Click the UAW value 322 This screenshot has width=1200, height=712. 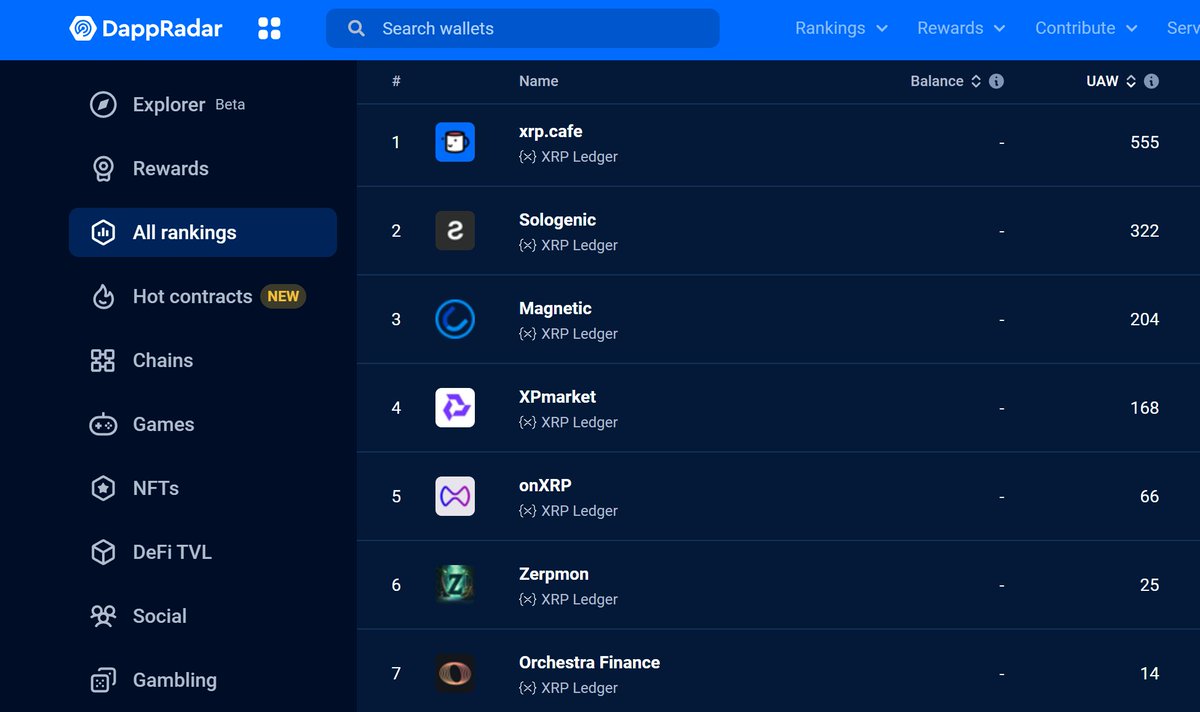point(1144,231)
